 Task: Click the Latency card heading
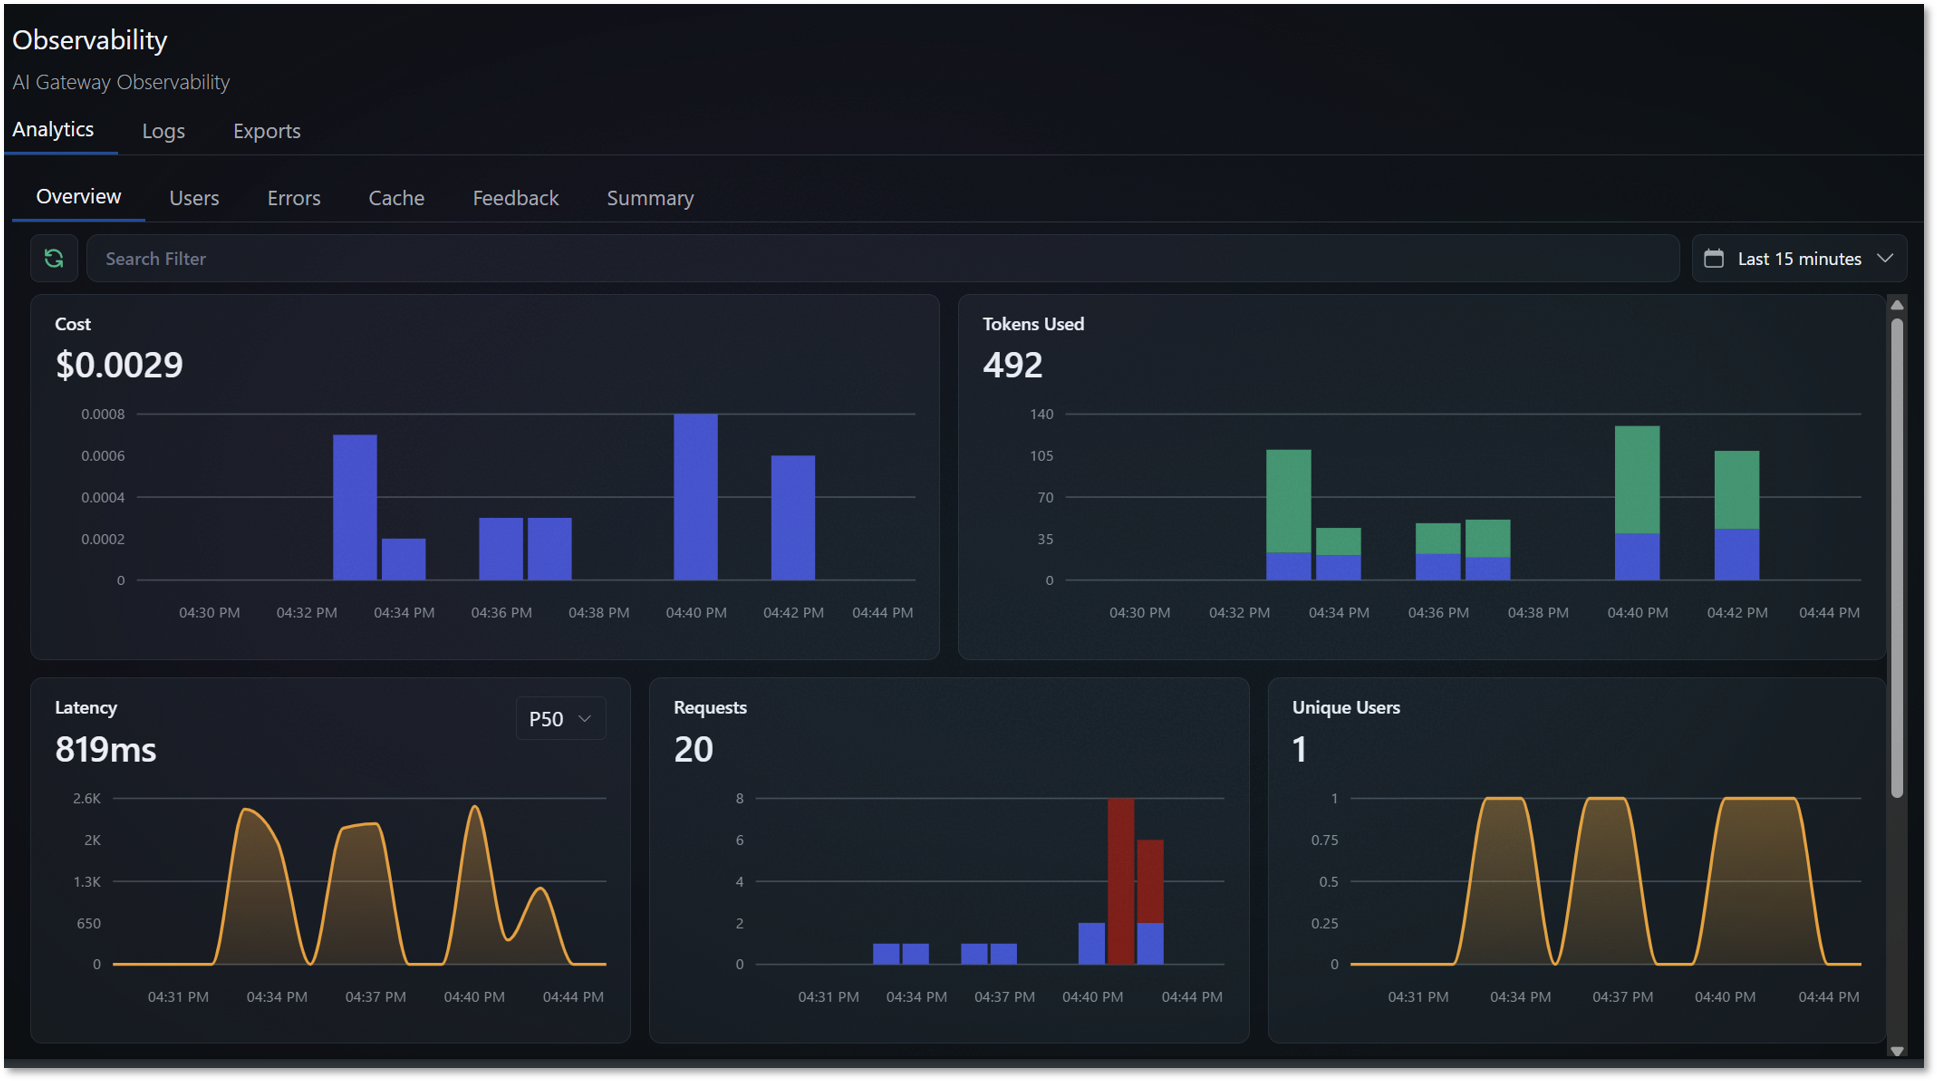(x=86, y=708)
